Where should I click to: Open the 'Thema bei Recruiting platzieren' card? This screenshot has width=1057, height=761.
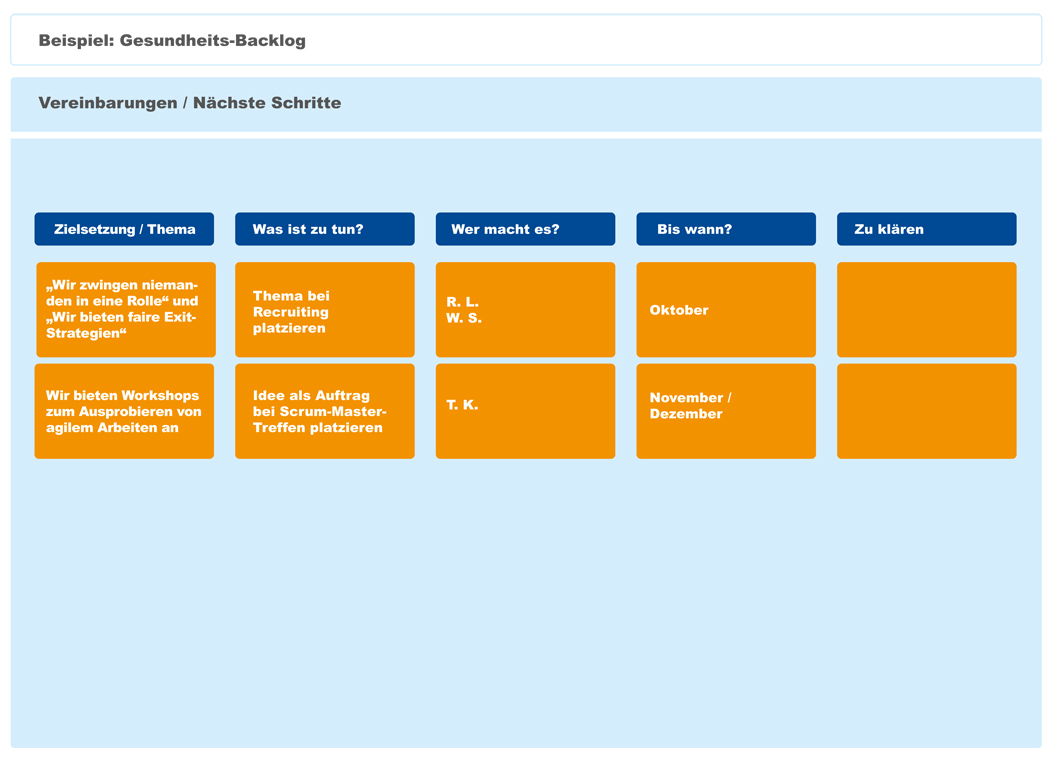pyautogui.click(x=325, y=309)
